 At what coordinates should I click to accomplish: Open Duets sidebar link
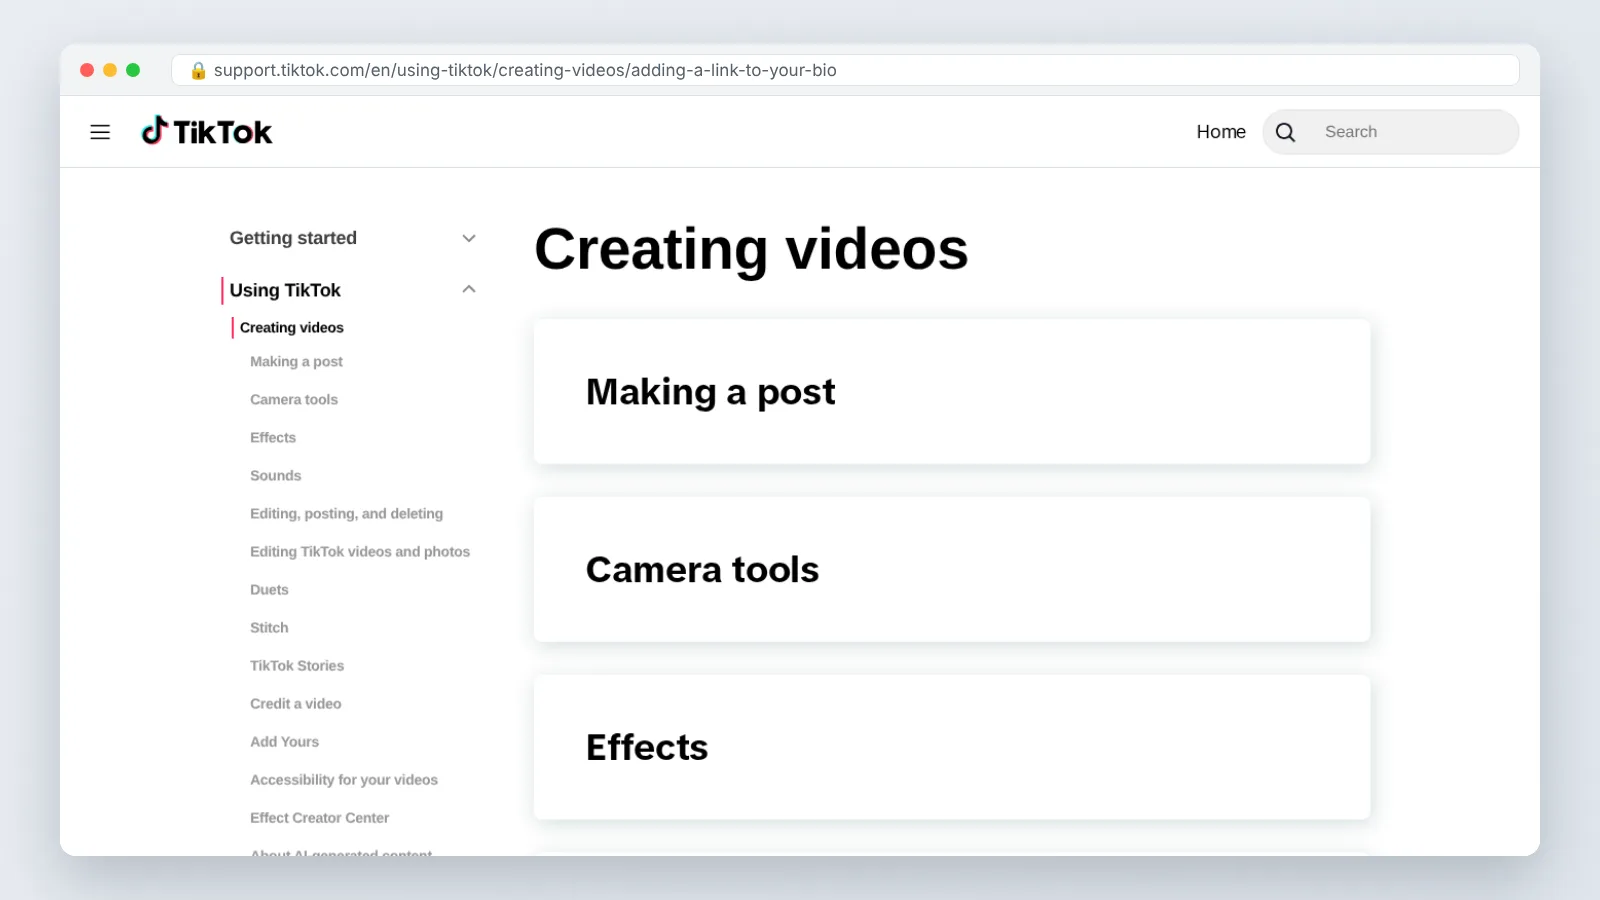click(269, 590)
